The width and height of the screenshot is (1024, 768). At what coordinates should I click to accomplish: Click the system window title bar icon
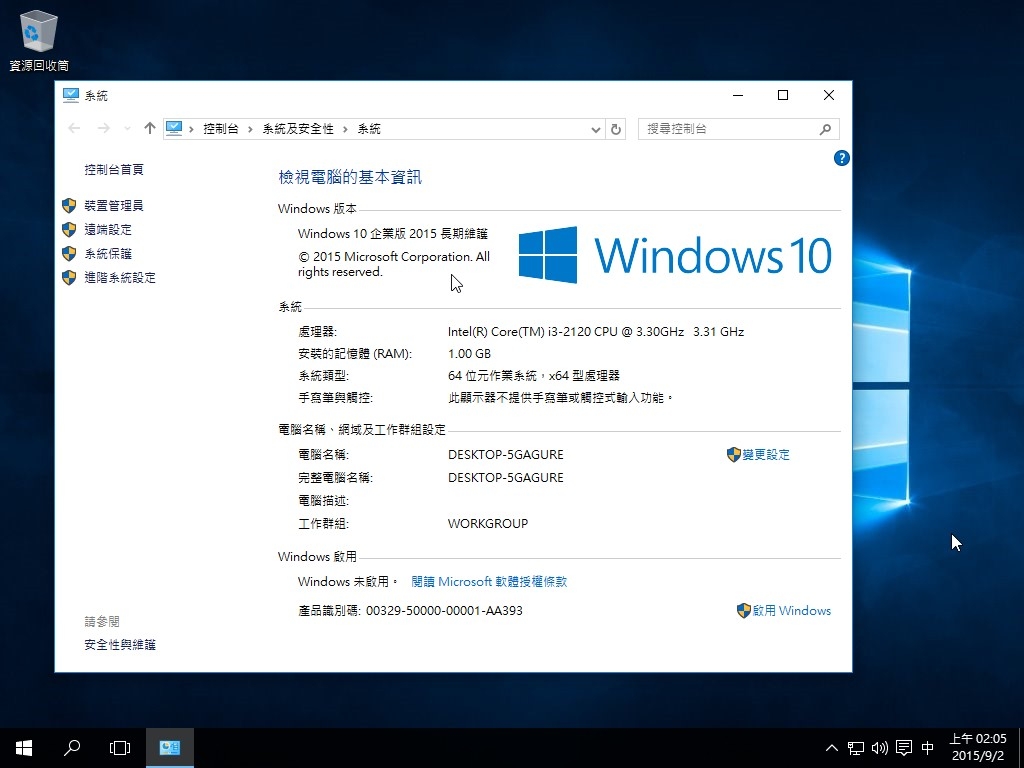(71, 95)
